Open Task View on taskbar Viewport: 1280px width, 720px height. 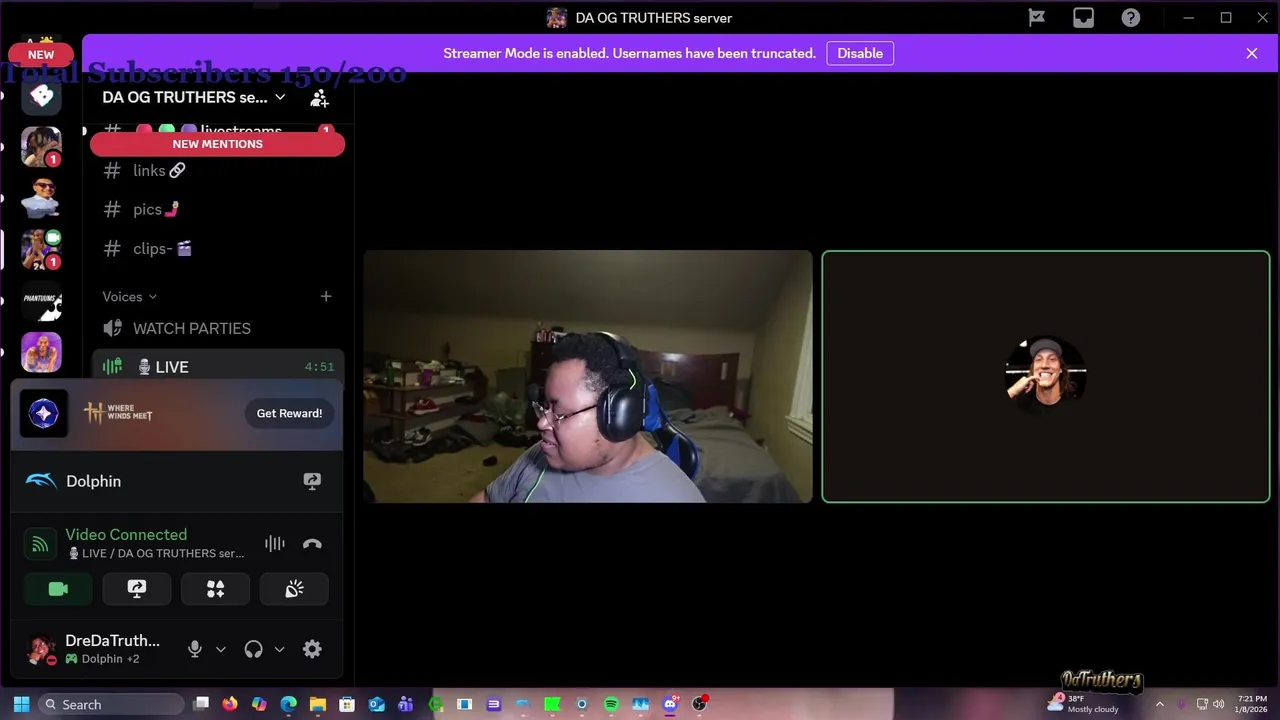pyautogui.click(x=201, y=704)
